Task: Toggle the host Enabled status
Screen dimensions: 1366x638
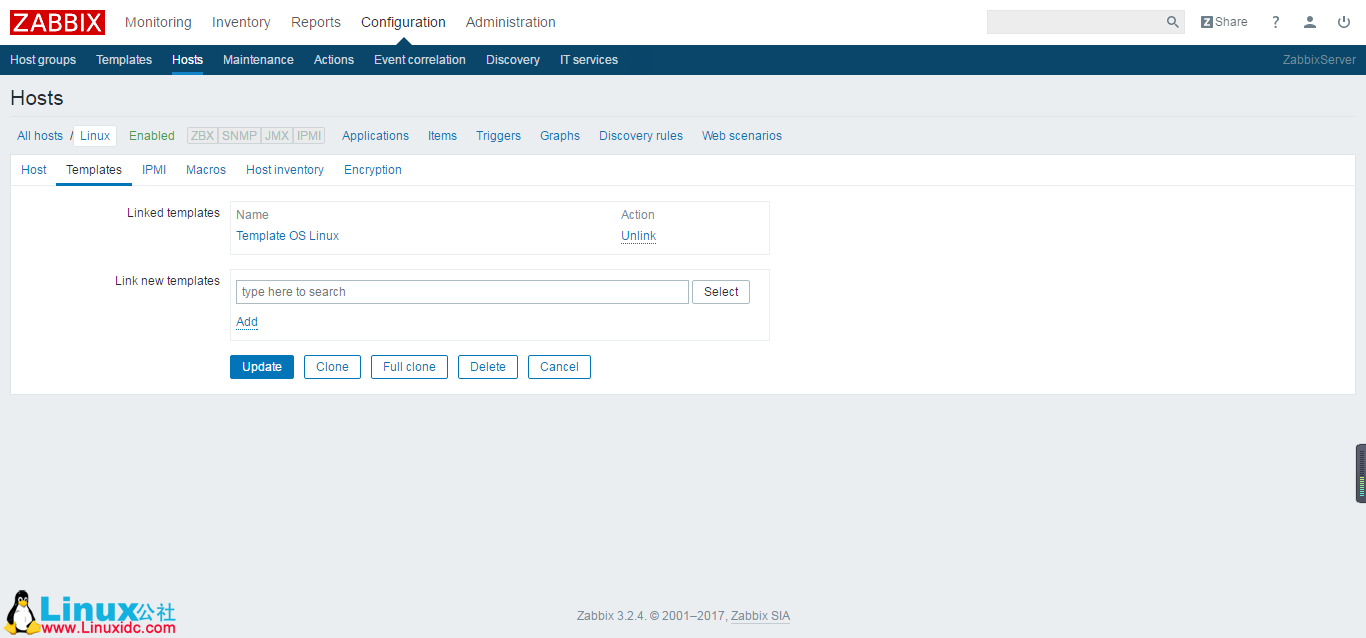Action: [151, 135]
